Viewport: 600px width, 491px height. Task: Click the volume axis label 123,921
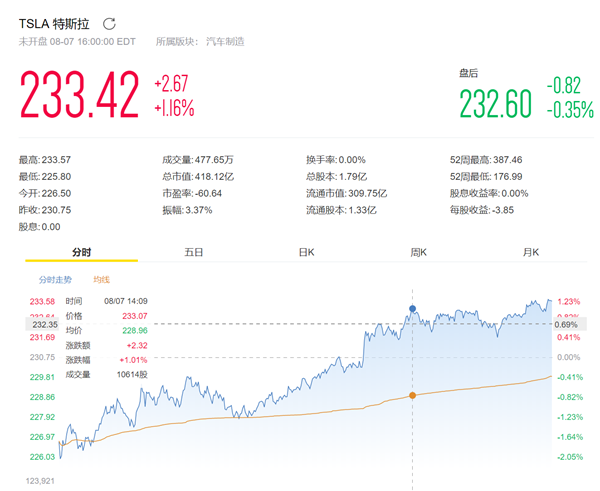40,481
